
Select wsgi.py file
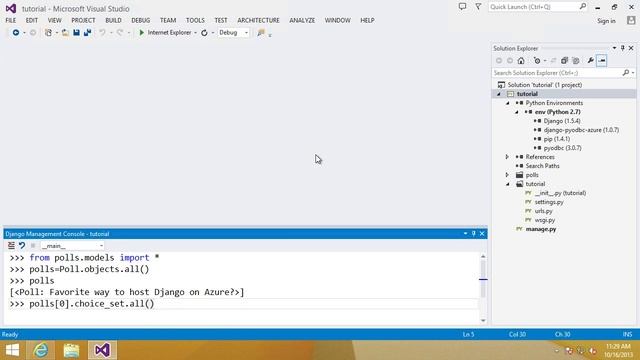tap(544, 220)
